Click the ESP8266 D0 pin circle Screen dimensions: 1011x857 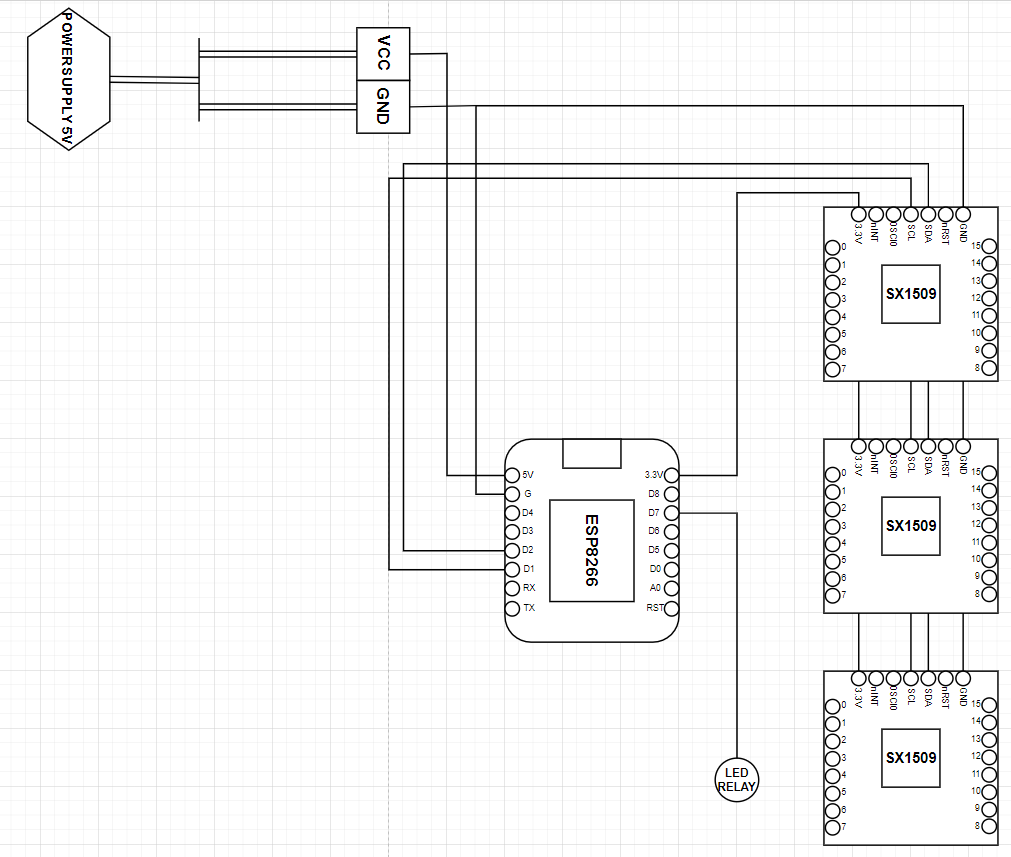coord(671,569)
